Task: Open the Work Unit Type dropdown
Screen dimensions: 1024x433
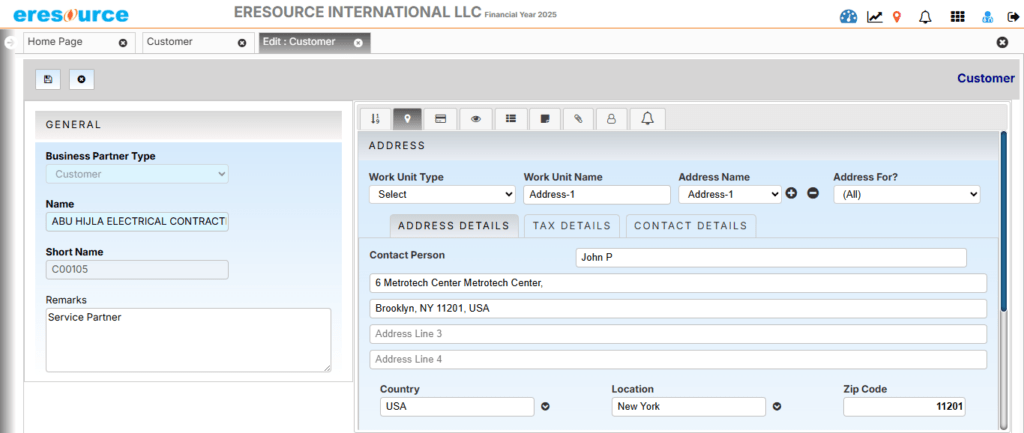Action: pyautogui.click(x=441, y=195)
